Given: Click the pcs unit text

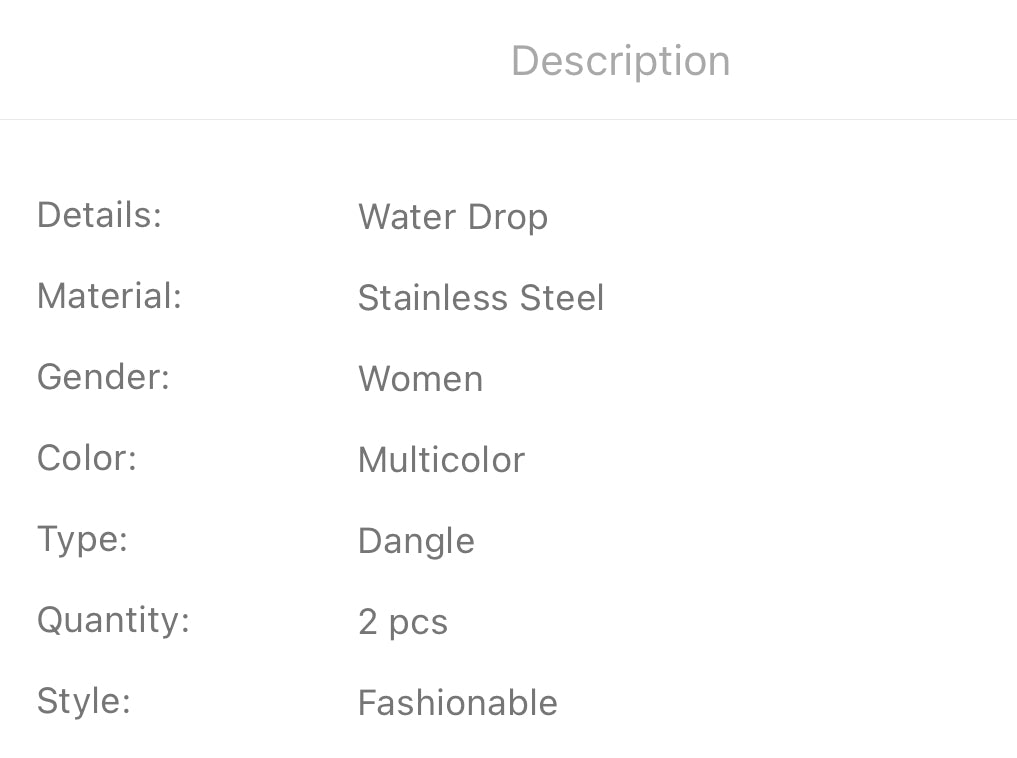Looking at the screenshot, I should pos(418,623).
